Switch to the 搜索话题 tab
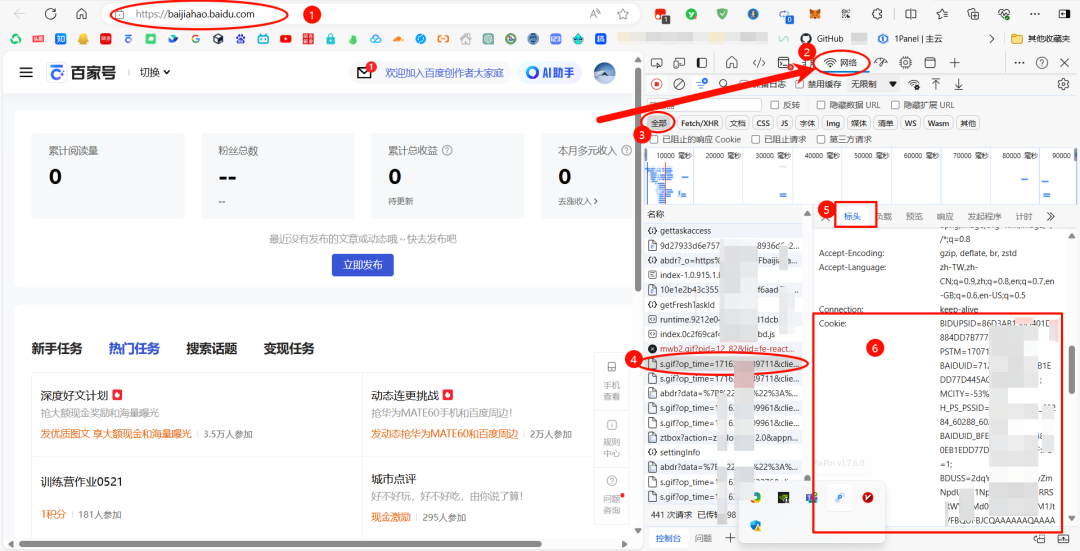Image resolution: width=1080 pixels, height=551 pixels. click(x=211, y=349)
